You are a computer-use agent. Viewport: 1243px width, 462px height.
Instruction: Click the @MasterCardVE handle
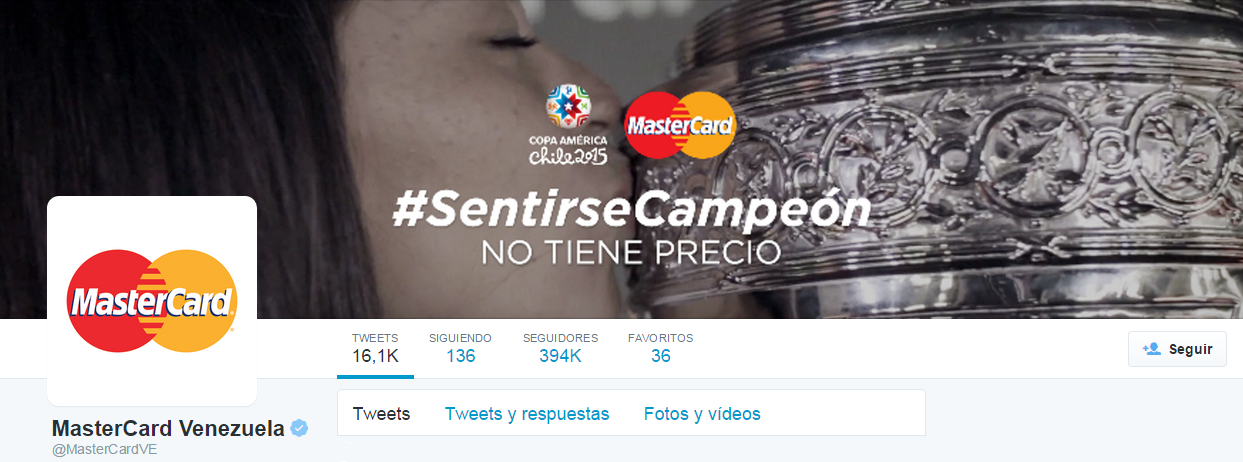click(x=105, y=449)
